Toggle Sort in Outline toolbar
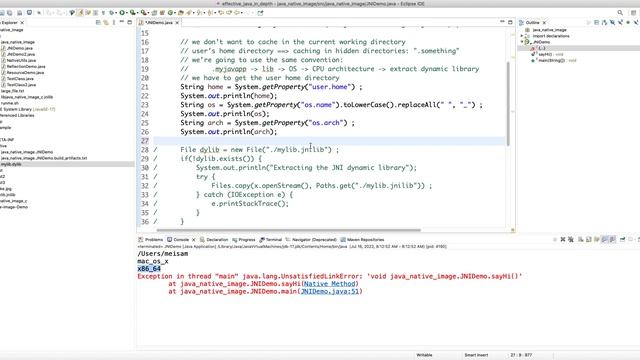 (604, 23)
